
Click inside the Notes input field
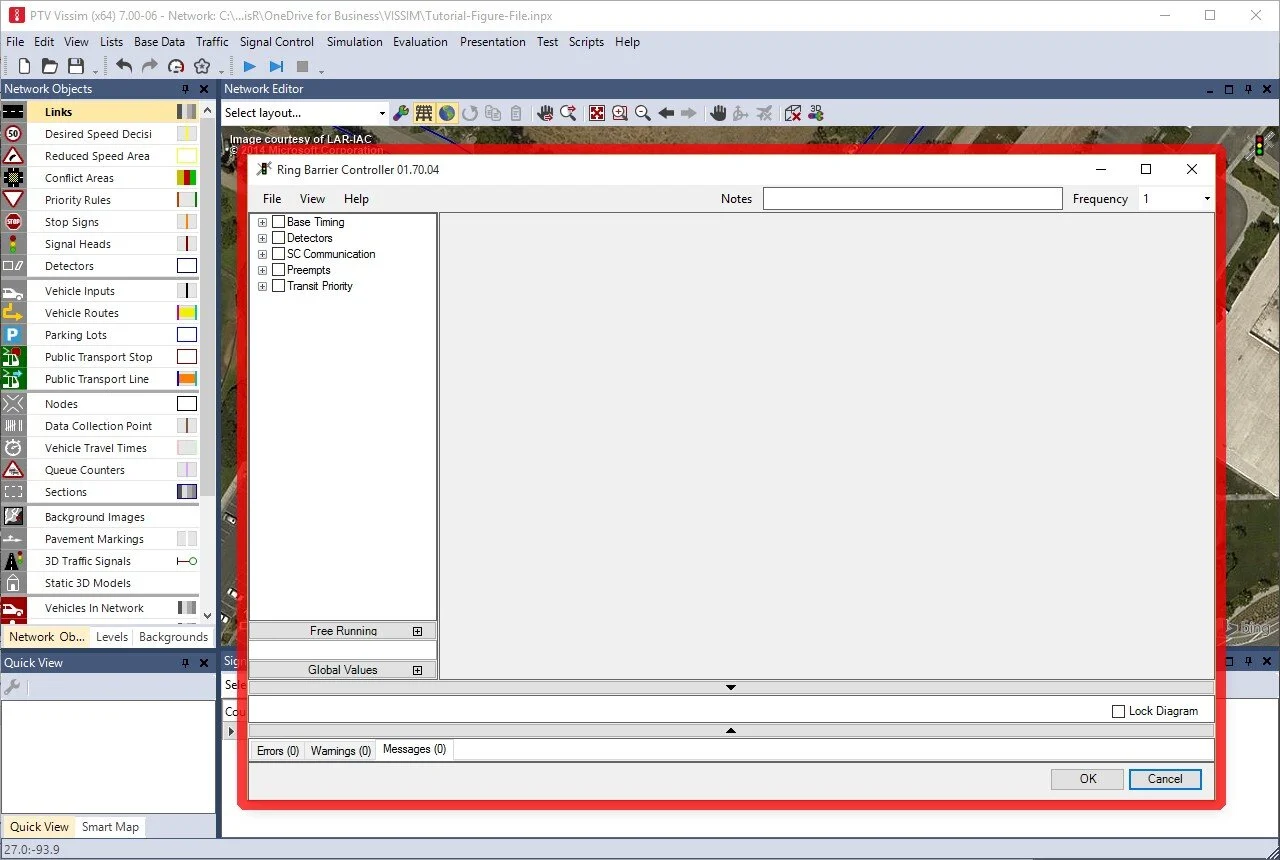pos(912,198)
